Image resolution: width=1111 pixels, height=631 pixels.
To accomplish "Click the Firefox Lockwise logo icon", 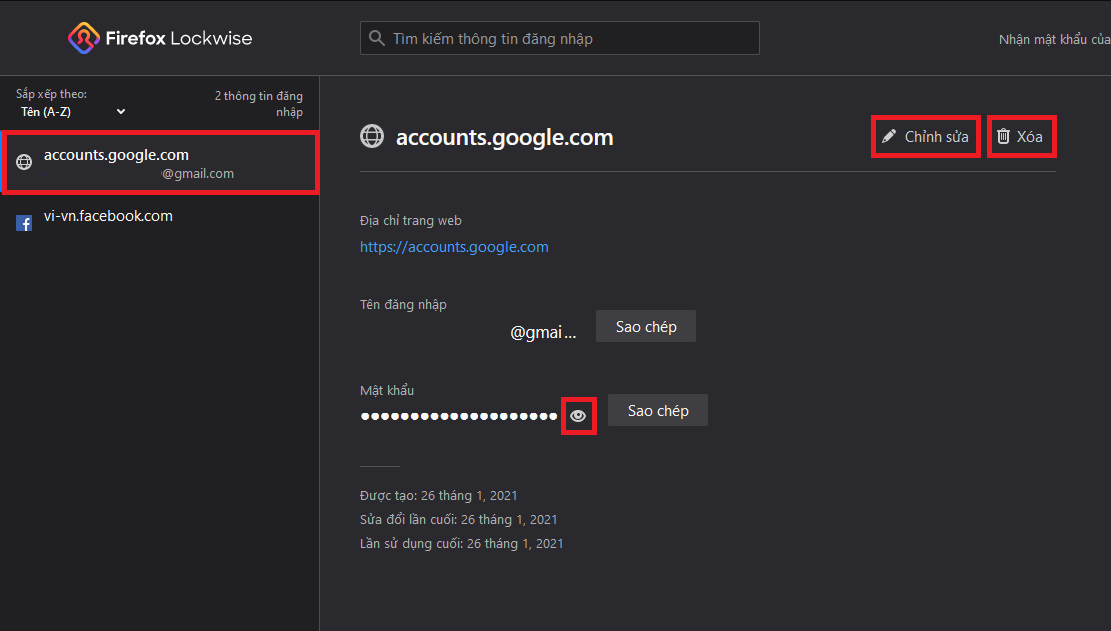I will coord(84,38).
